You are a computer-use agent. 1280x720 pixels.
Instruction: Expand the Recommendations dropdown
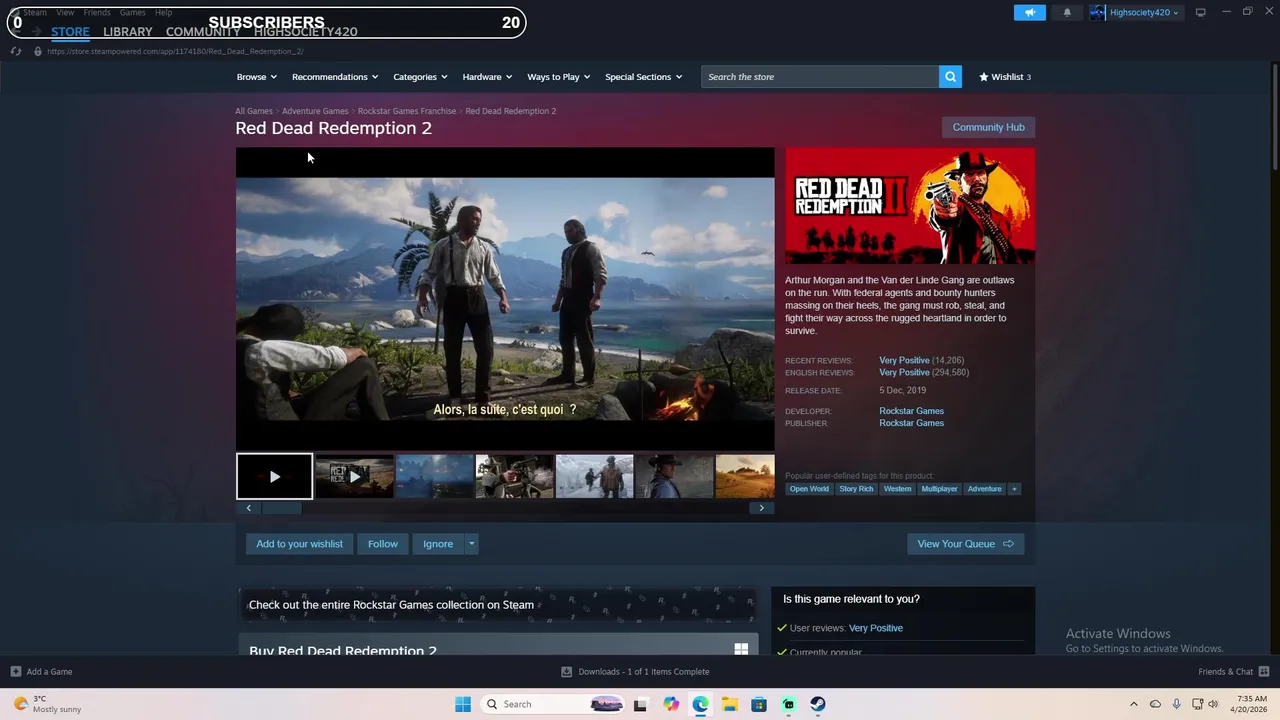coord(335,77)
